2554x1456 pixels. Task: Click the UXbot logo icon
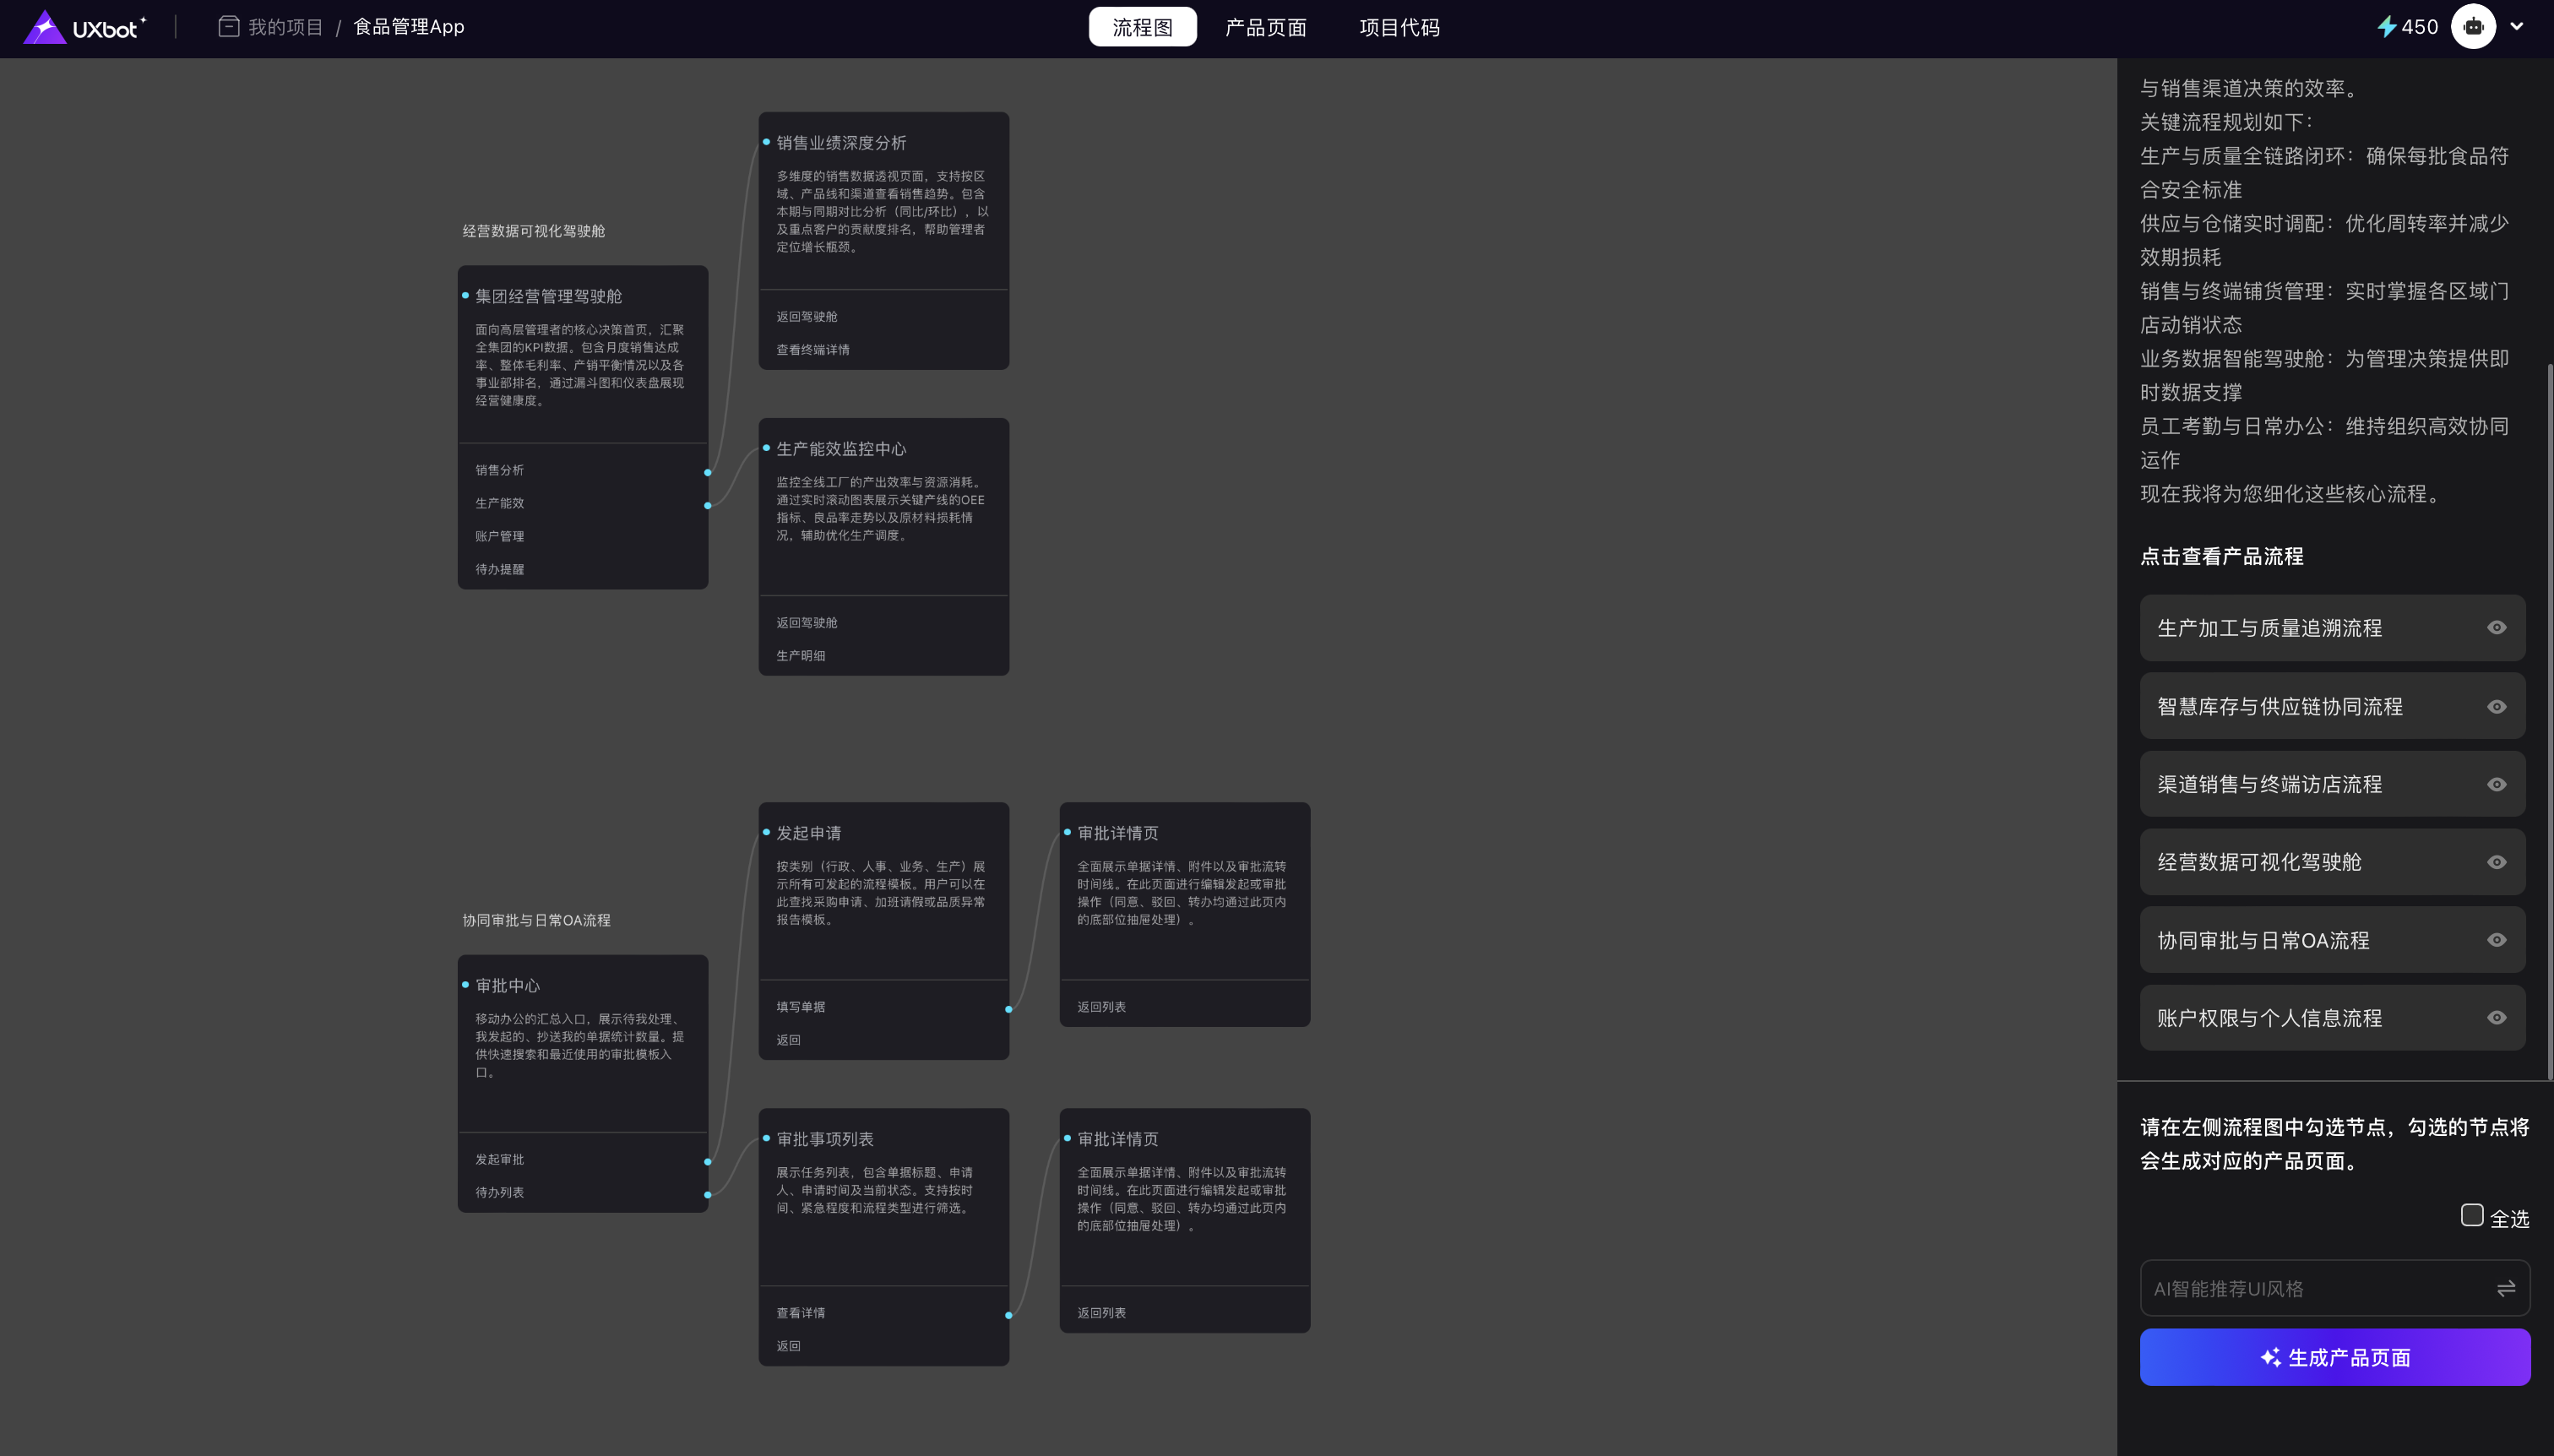(45, 27)
